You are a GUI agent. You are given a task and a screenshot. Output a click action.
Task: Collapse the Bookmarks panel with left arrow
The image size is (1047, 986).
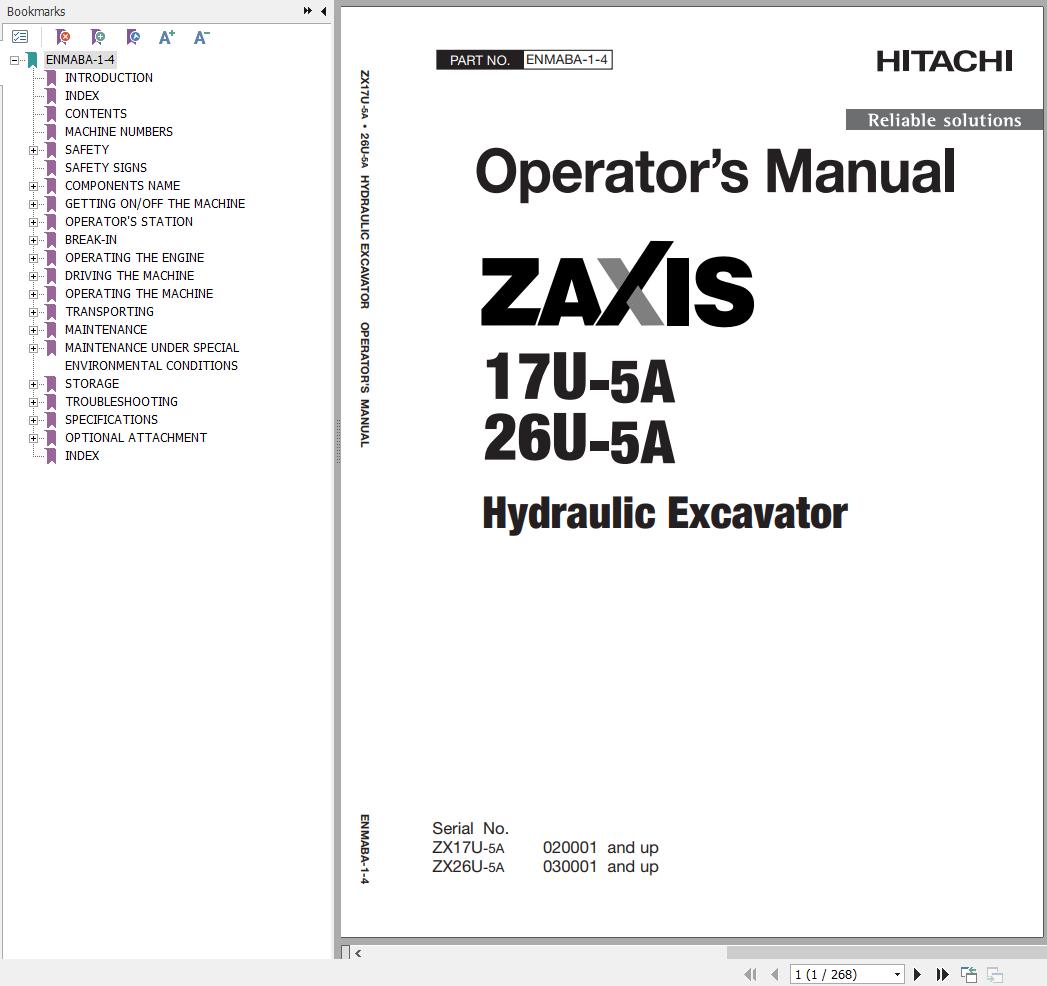click(324, 11)
